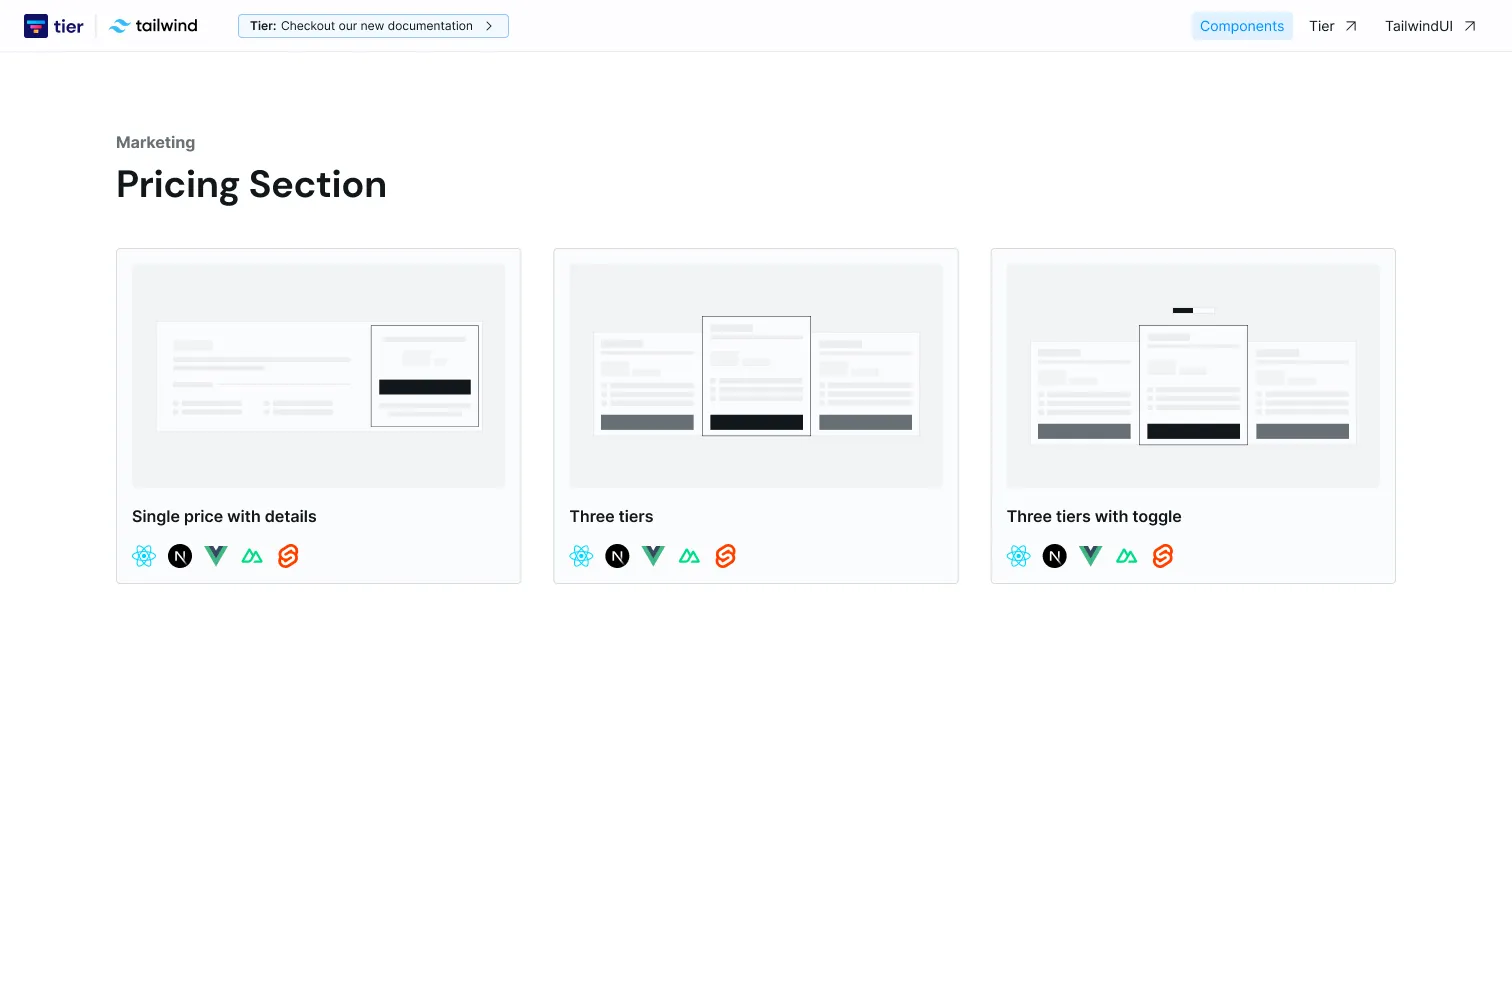Open the TailwindUI link
The image size is (1512, 982).
[x=1417, y=26]
